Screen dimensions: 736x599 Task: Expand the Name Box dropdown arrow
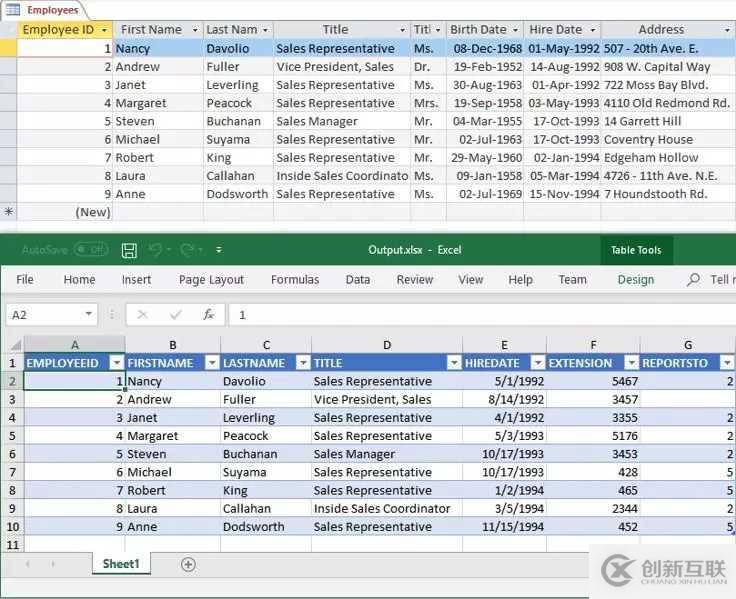[89, 314]
